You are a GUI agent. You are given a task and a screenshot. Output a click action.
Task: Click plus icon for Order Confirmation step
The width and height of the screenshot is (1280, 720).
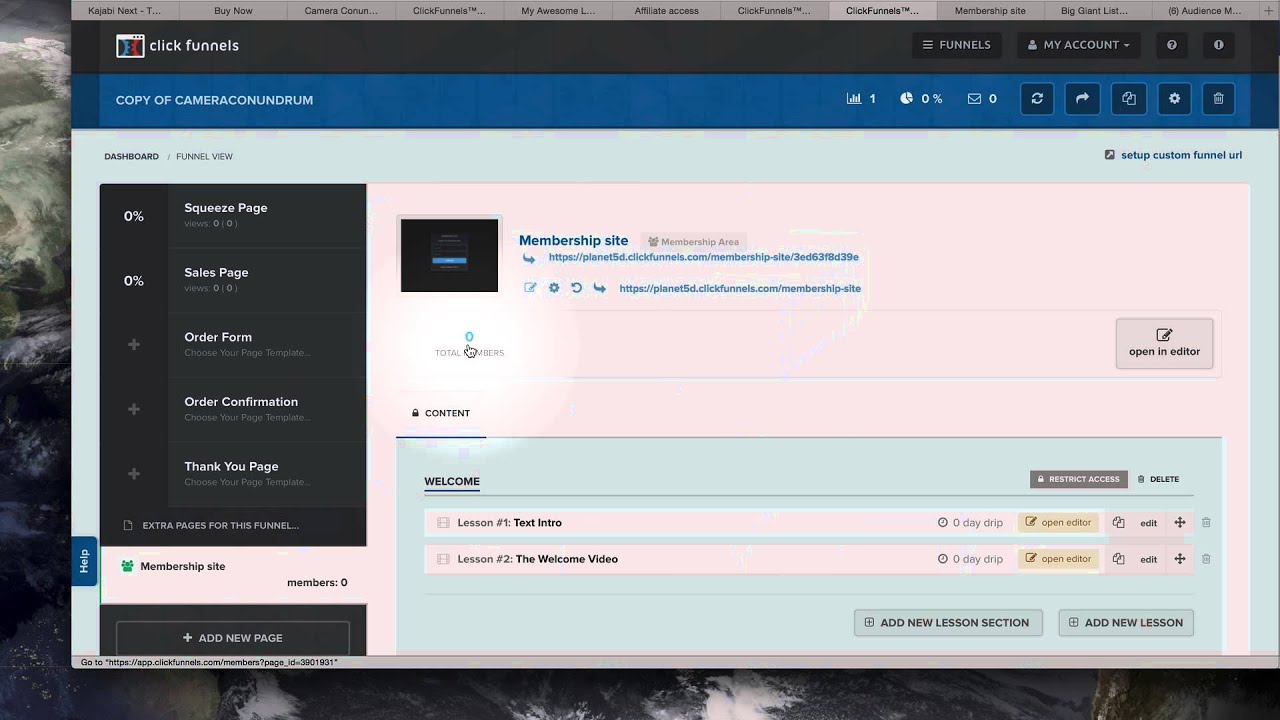point(134,409)
